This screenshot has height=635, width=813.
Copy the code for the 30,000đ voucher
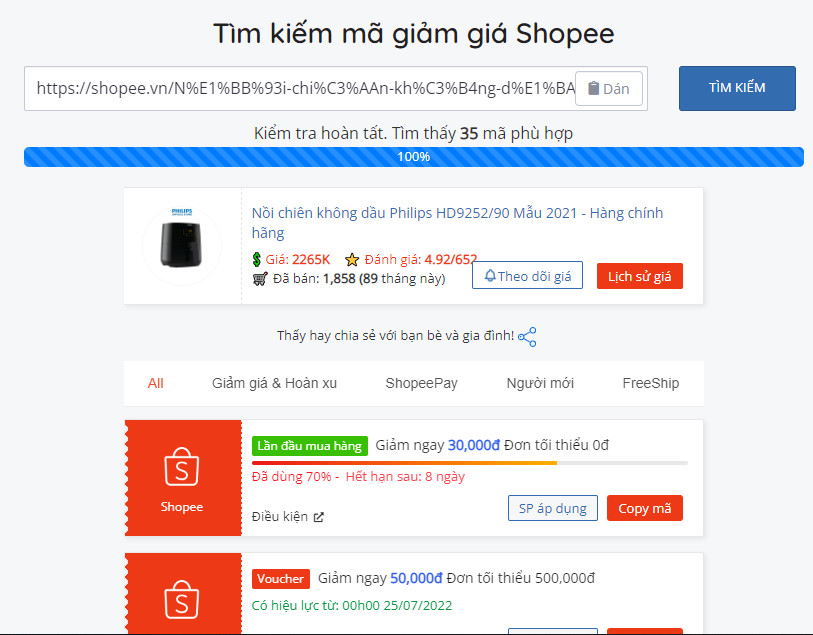645,509
